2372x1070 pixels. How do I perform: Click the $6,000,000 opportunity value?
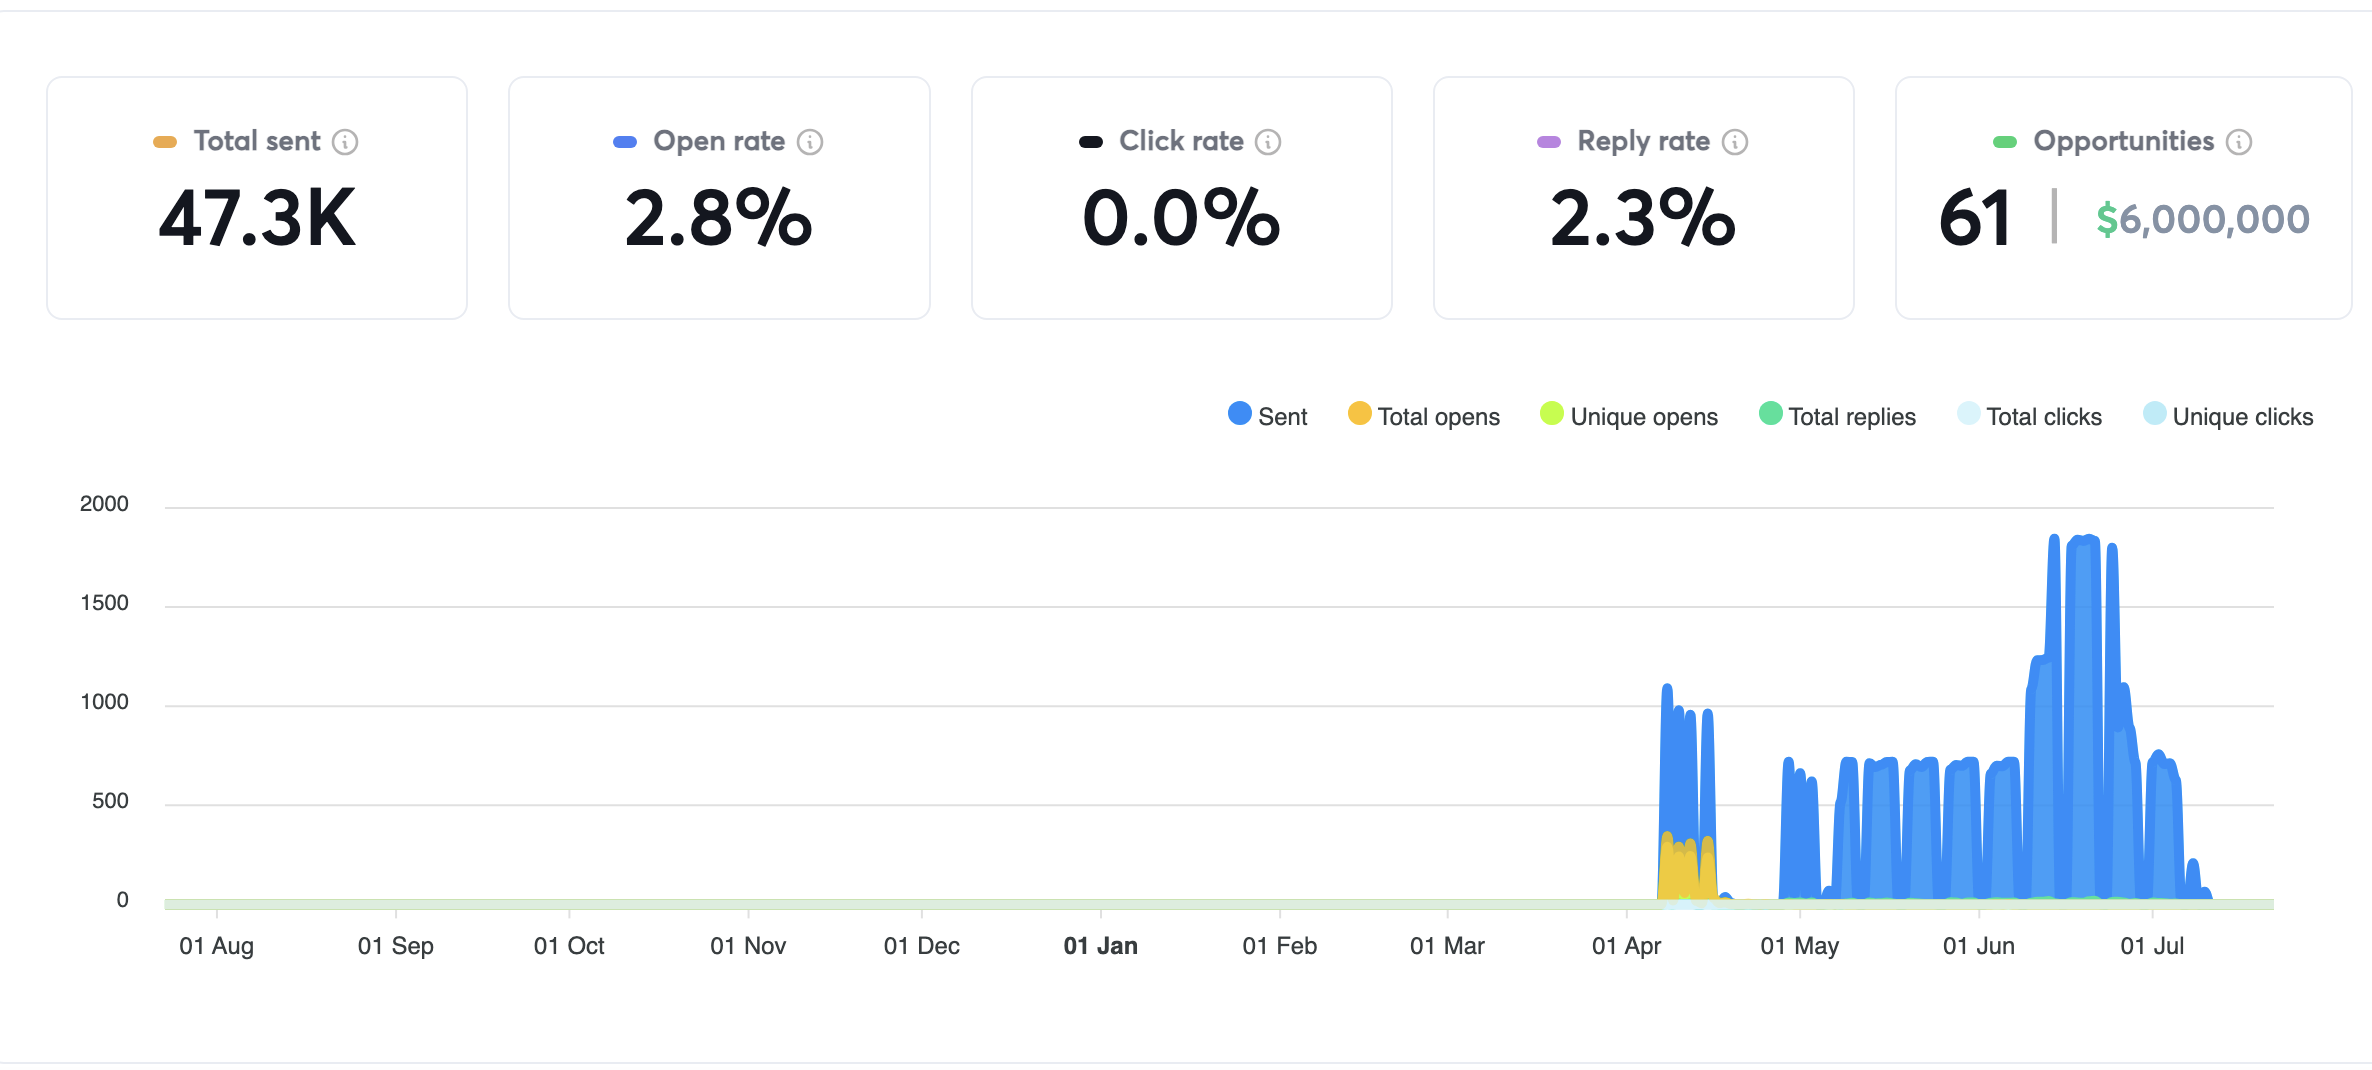tap(2203, 219)
